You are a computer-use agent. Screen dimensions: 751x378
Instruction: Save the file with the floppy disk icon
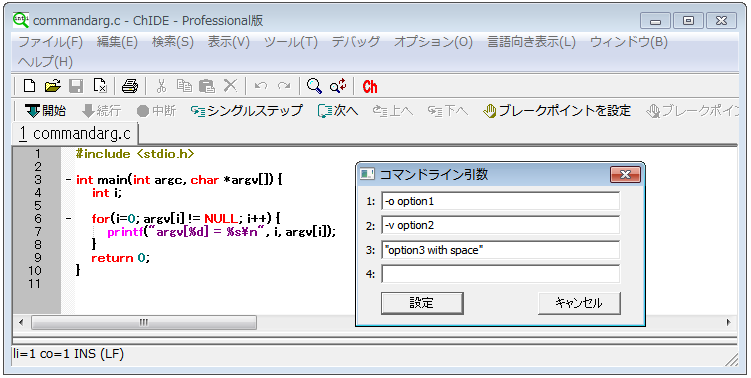click(x=76, y=86)
